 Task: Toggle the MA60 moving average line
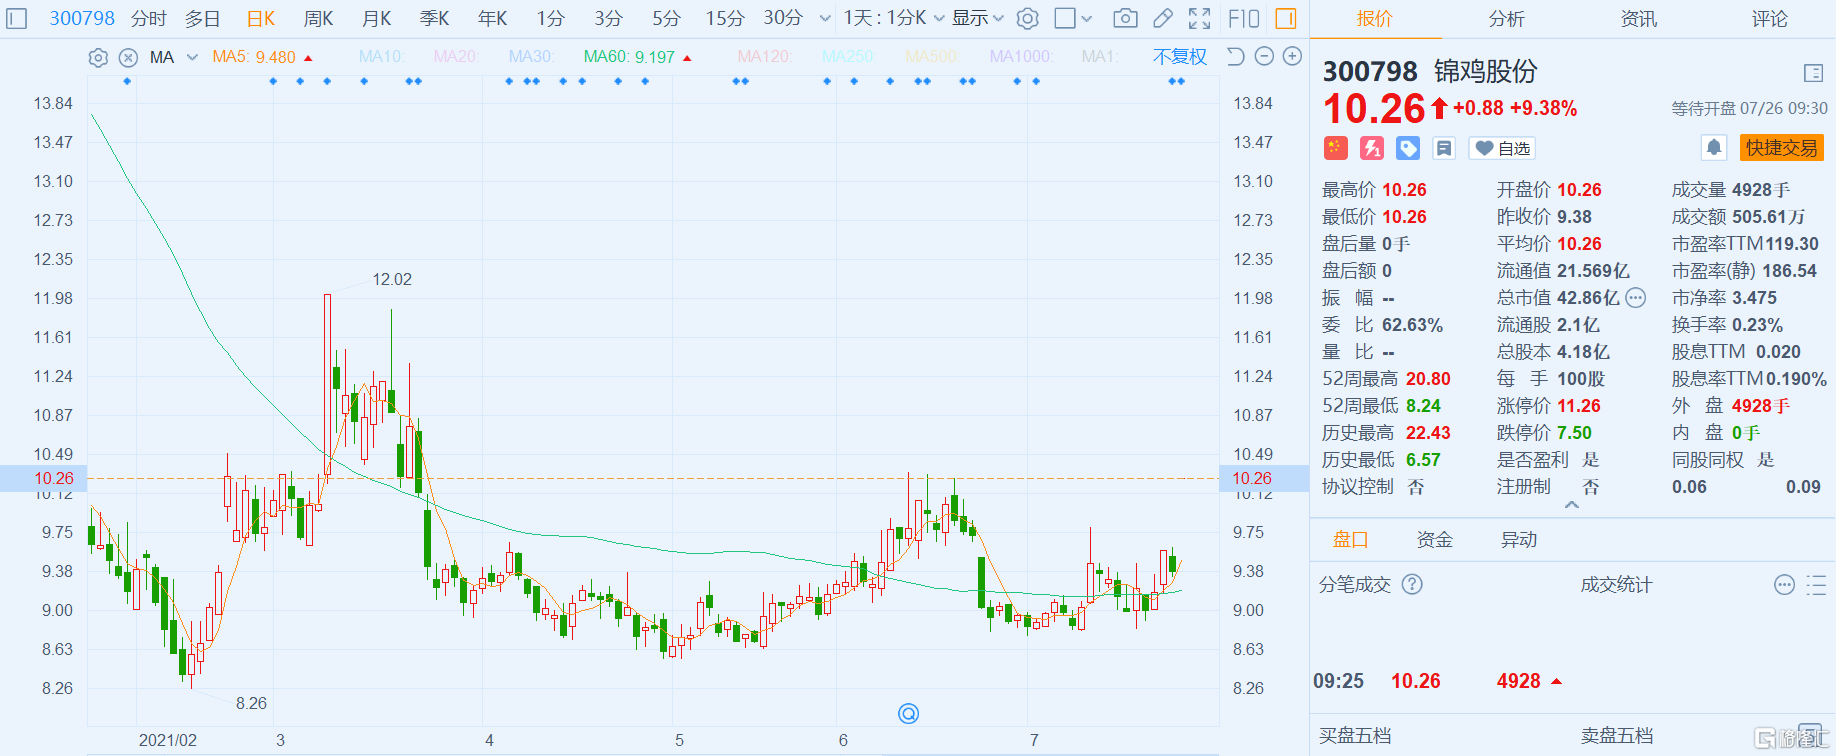[638, 57]
